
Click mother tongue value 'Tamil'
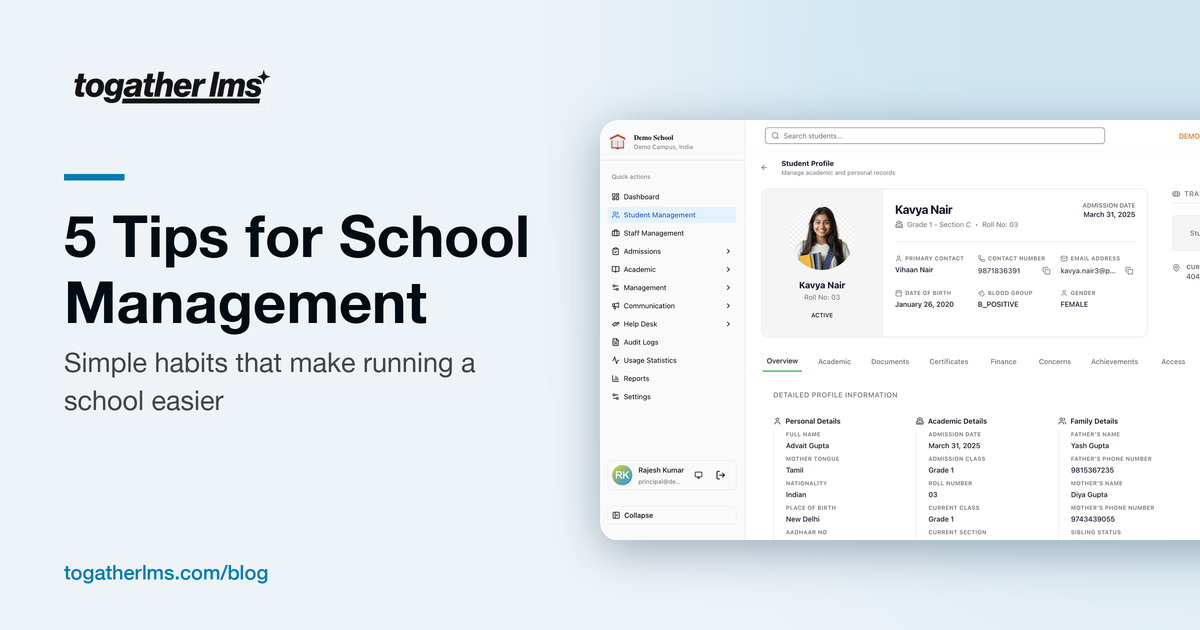[795, 470]
